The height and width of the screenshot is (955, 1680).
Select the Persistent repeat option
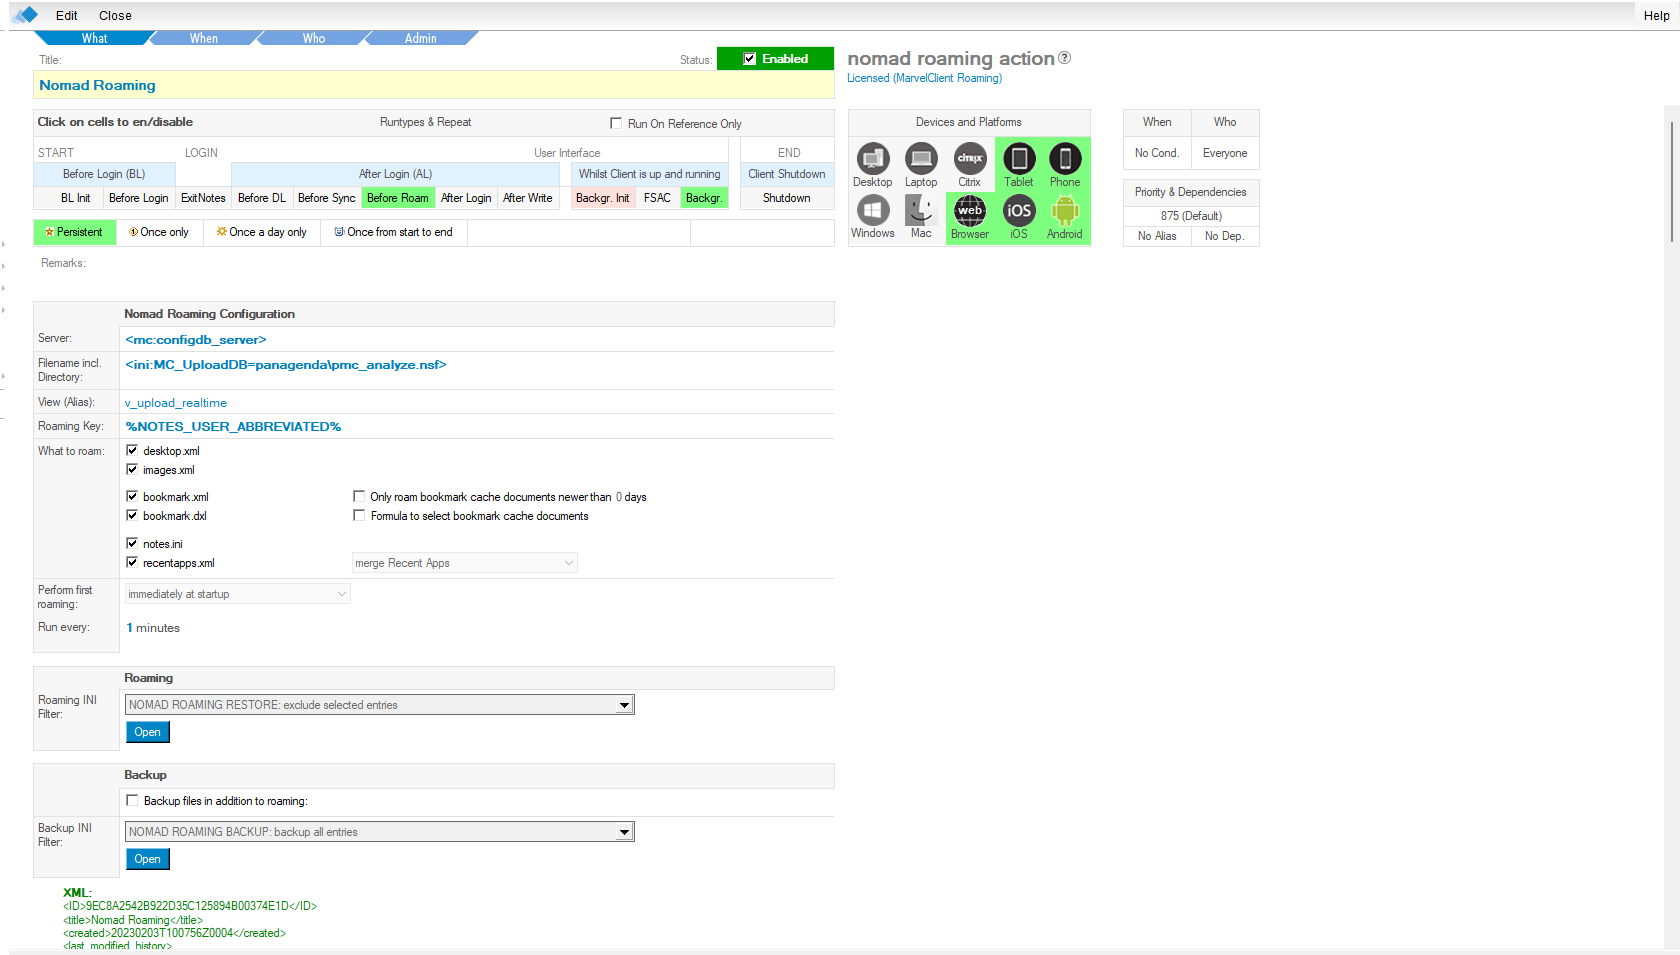tap(75, 232)
